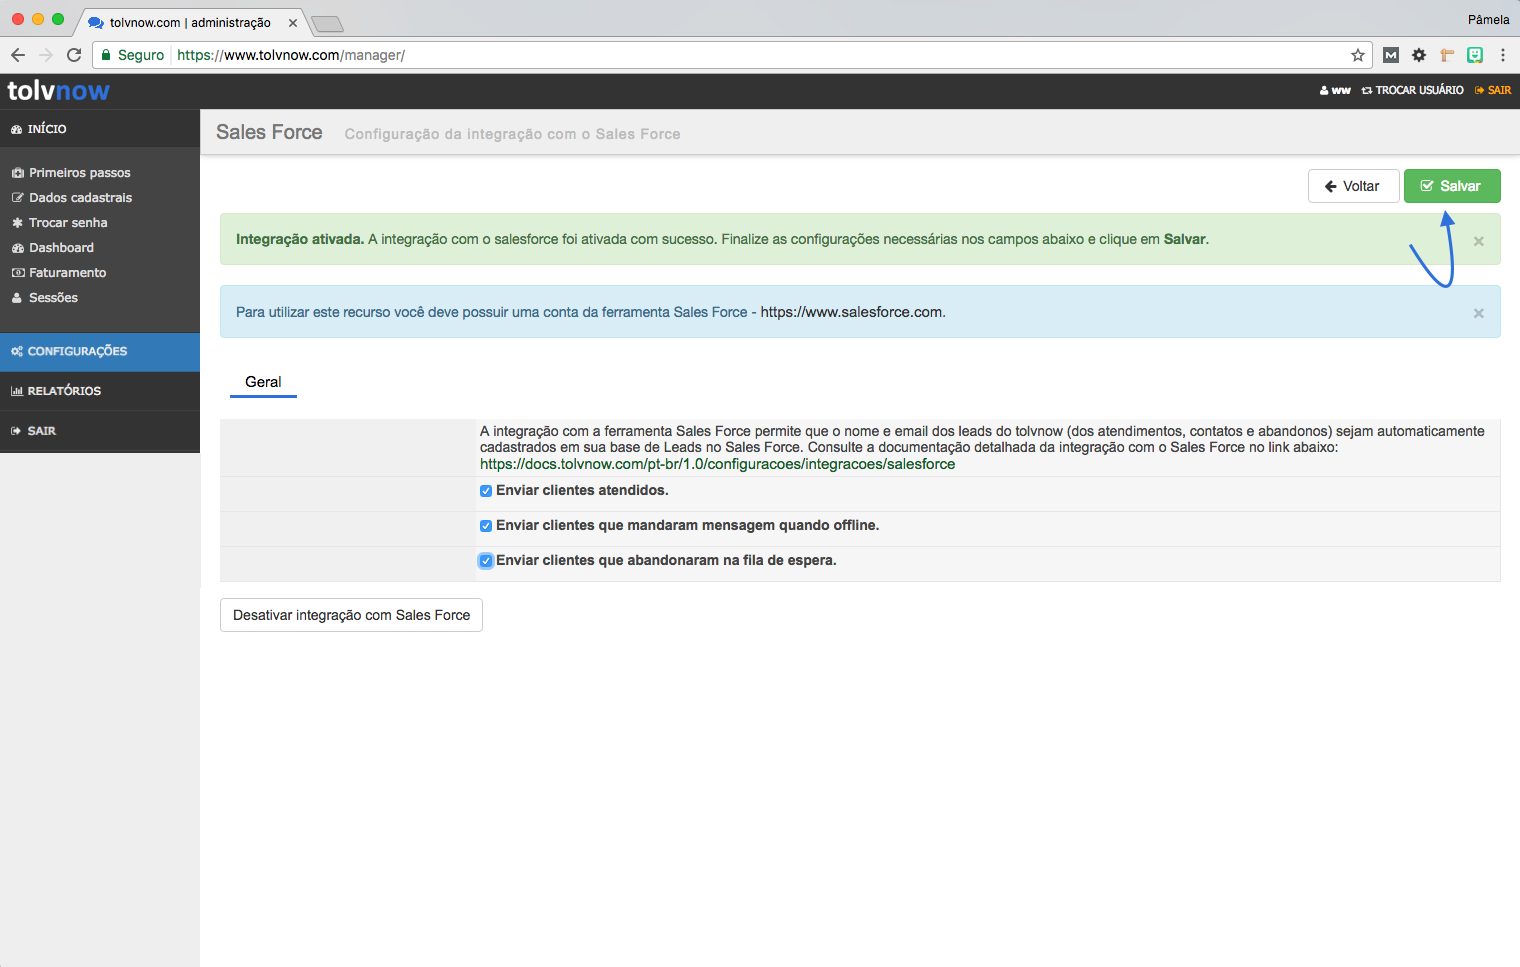Open the tolvnow Salesforce documentation link
Viewport: 1520px width, 967px height.
pyautogui.click(x=717, y=464)
